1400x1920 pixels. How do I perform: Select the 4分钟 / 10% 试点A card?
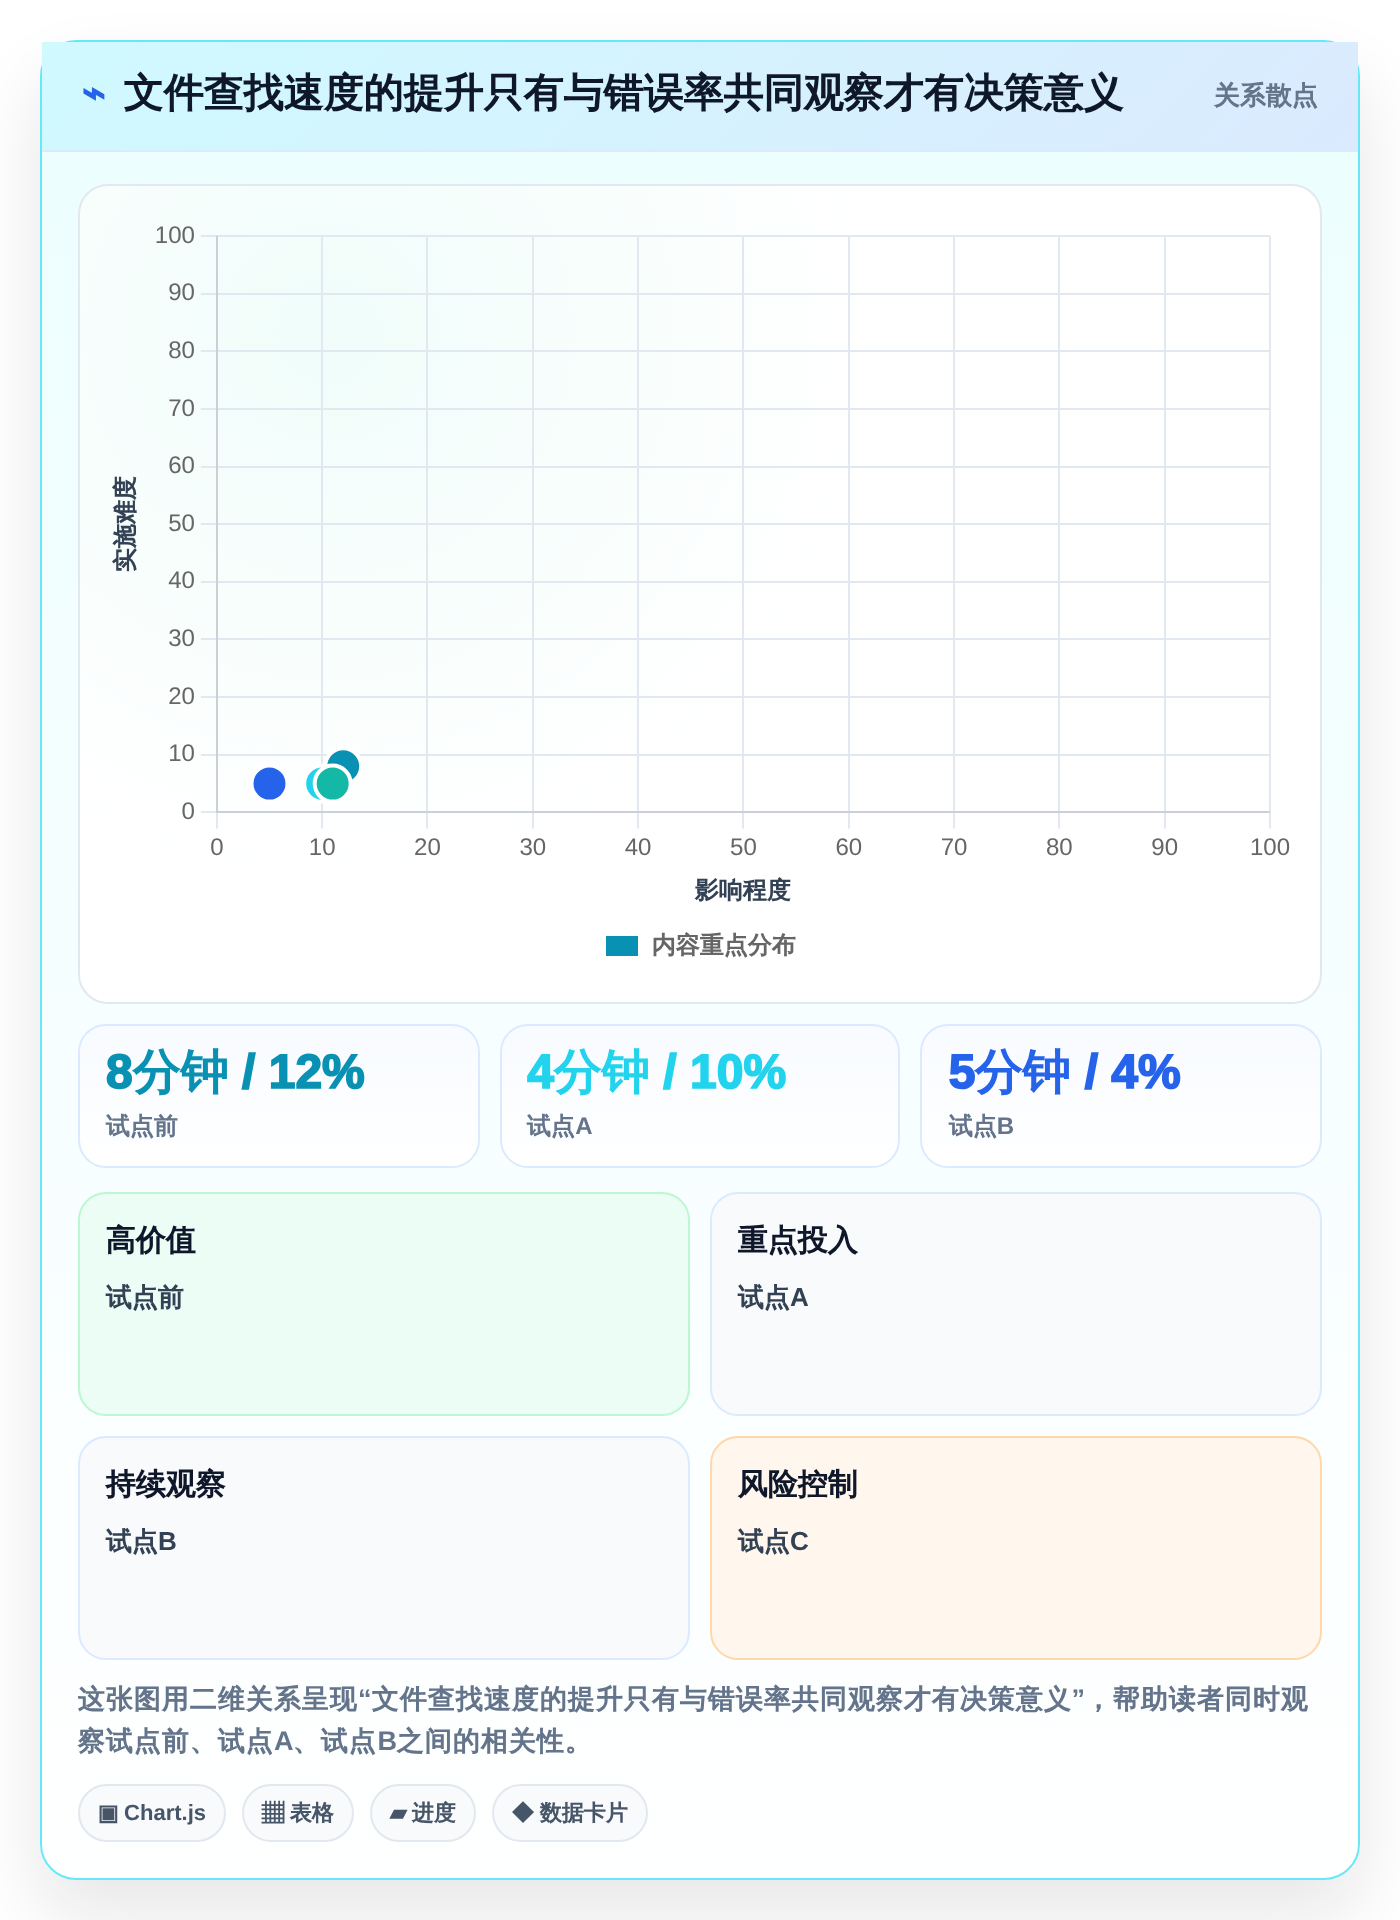700,1096
